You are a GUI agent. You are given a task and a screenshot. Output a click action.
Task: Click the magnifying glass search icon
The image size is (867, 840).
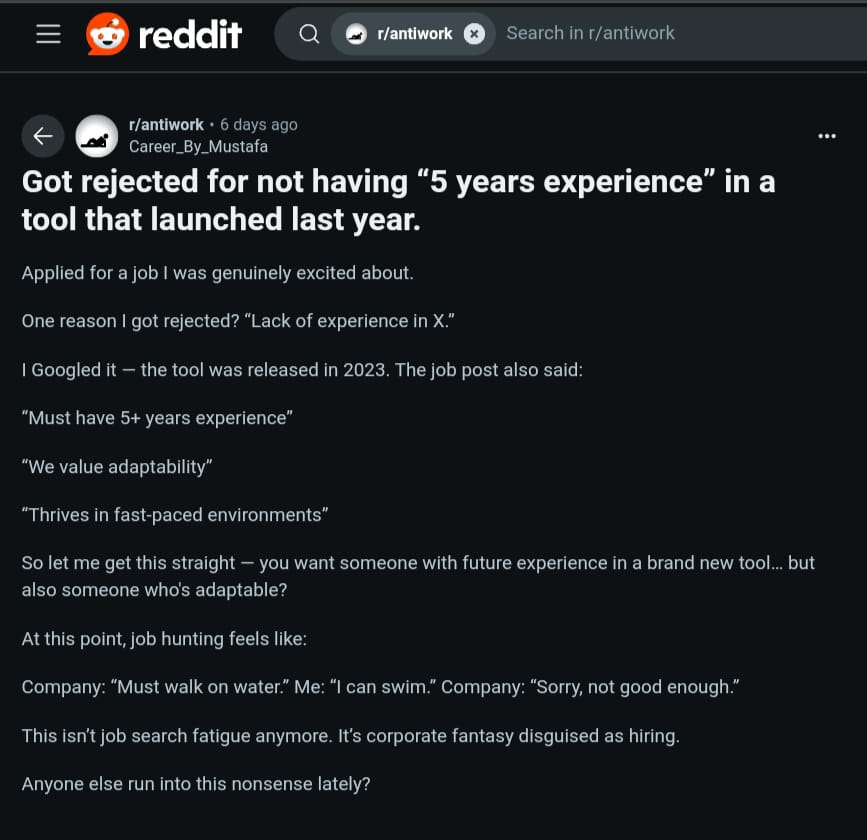click(309, 34)
